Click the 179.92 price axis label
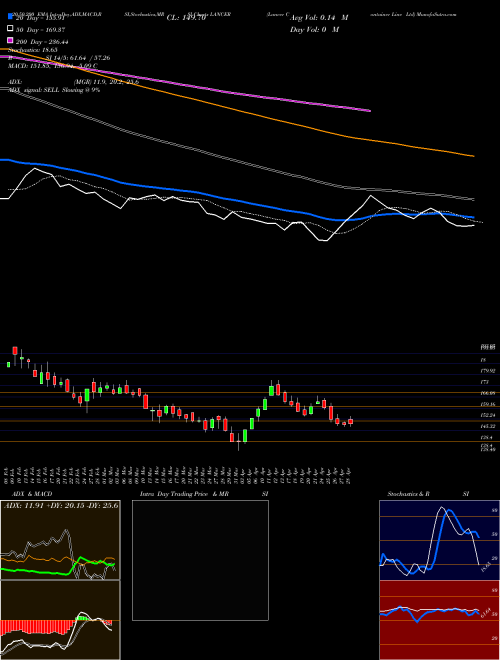 point(487,371)
